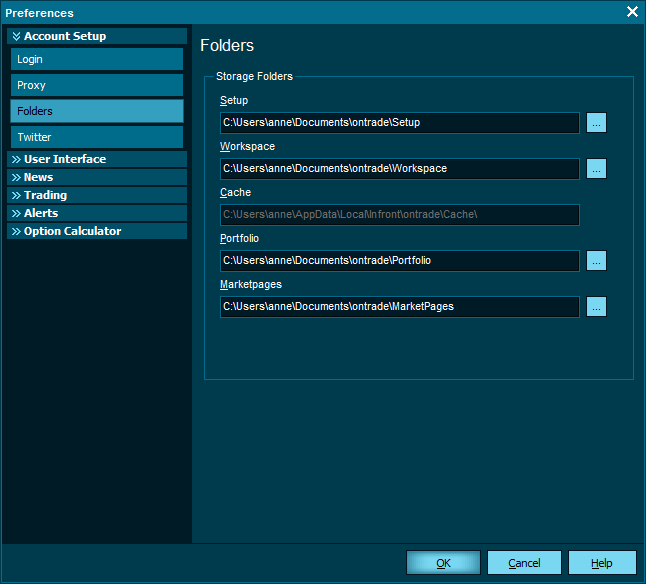Click browse button for Workspace folder
This screenshot has height=584, width=646.
click(x=596, y=169)
